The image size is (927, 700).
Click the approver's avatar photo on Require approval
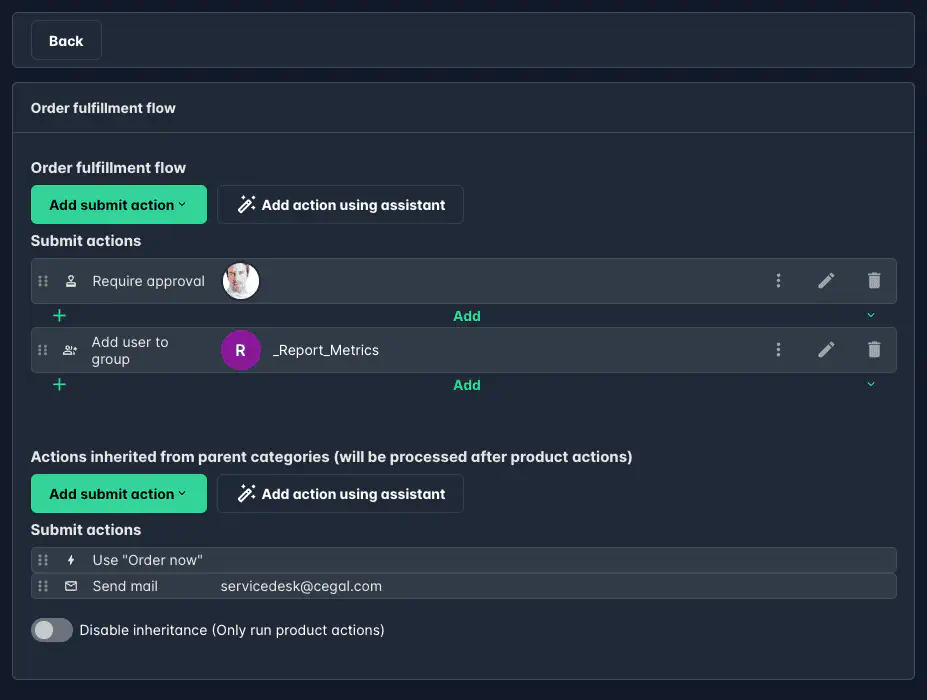click(x=240, y=281)
